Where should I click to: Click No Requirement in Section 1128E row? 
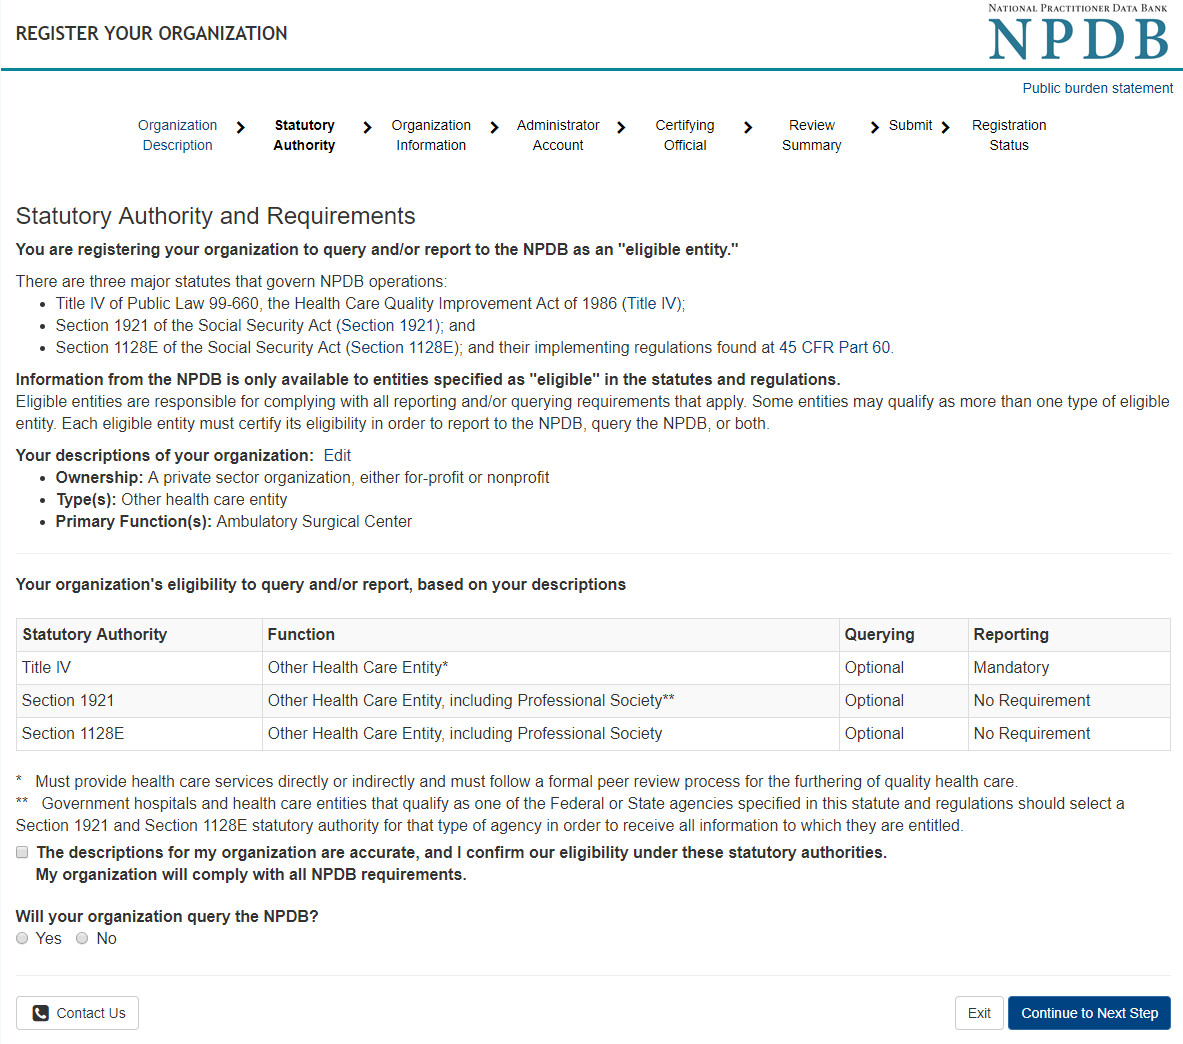pos(1069,733)
